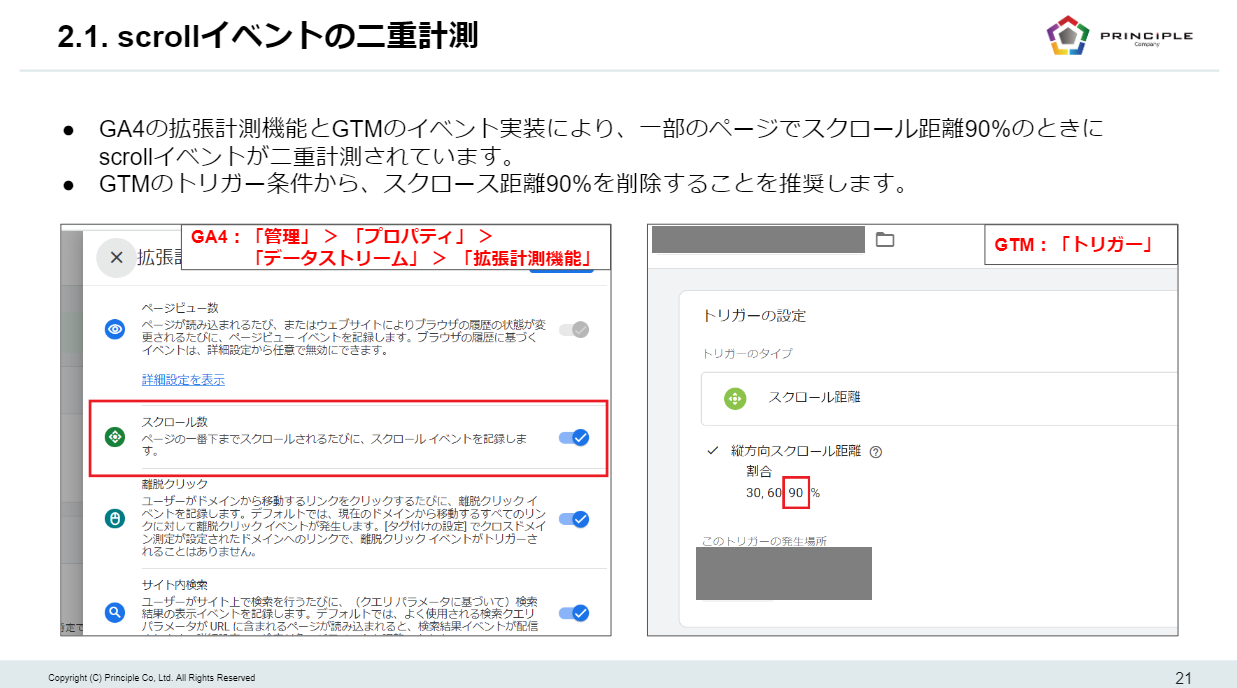Toggle the grayed-out ページビュー数 switch
The image size is (1237, 688).
(x=573, y=329)
